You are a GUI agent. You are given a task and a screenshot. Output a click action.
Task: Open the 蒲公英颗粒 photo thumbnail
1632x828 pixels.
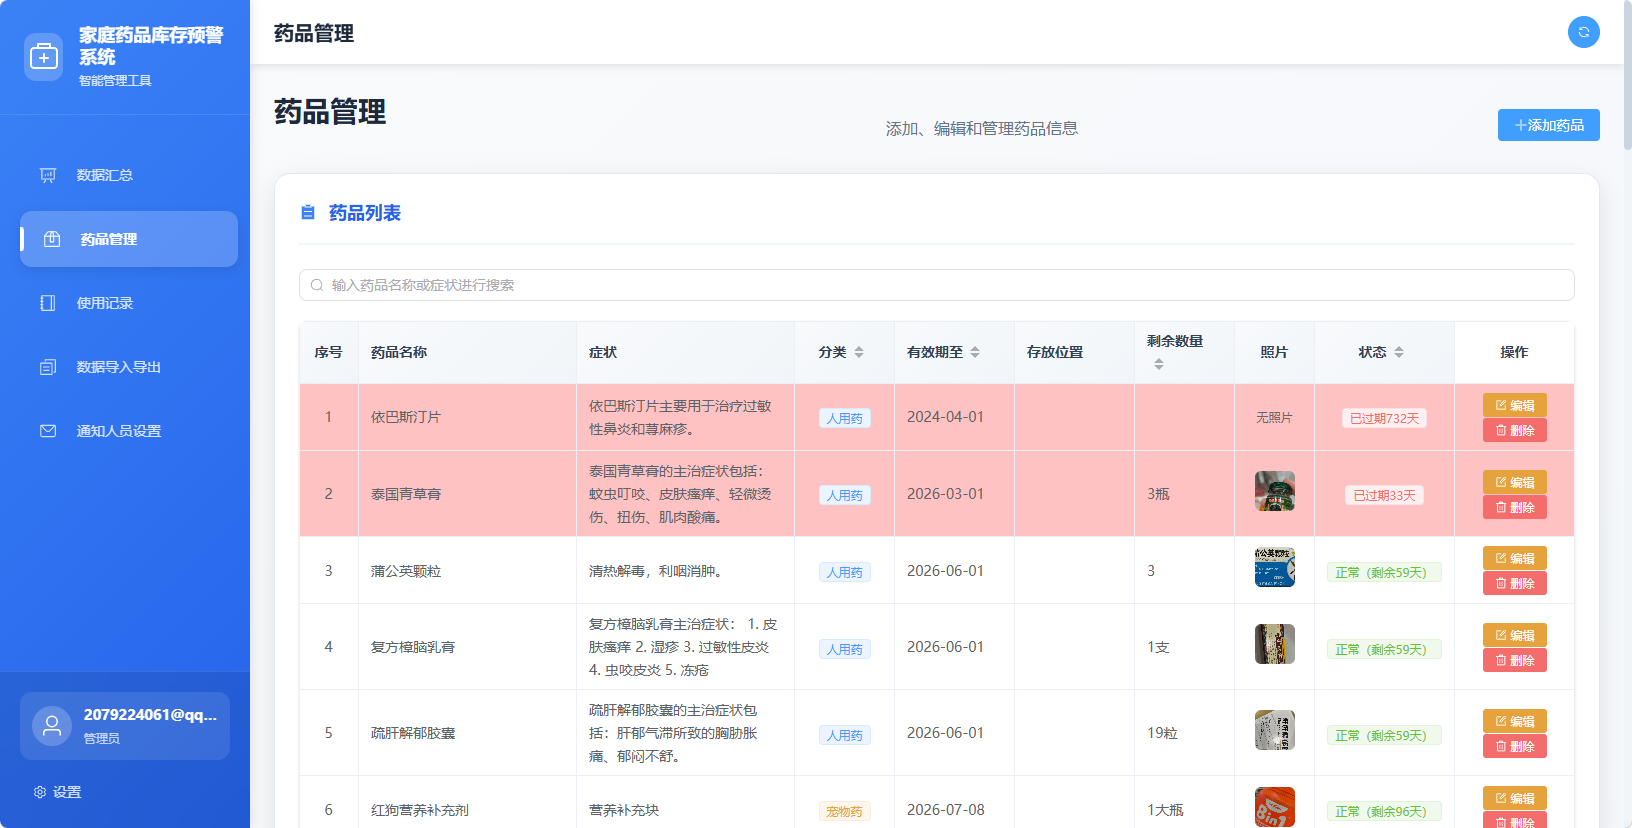pyautogui.click(x=1275, y=567)
